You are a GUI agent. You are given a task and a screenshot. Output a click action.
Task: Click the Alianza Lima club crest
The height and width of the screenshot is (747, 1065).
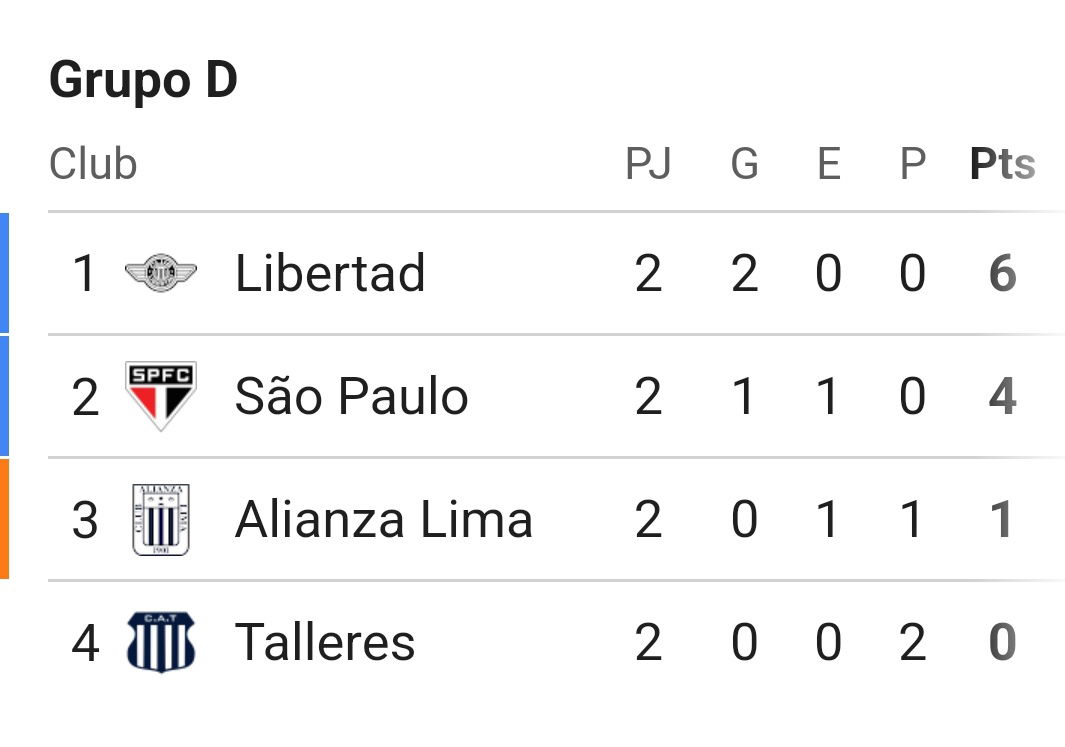pos(161,520)
